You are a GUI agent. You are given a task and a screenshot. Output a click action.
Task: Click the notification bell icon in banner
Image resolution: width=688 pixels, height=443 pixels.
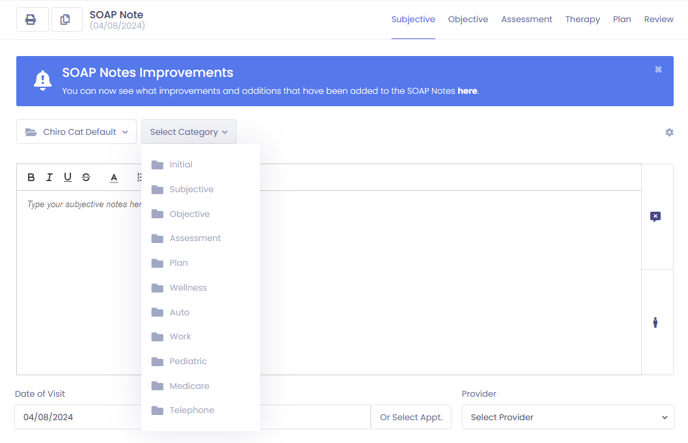[43, 80]
